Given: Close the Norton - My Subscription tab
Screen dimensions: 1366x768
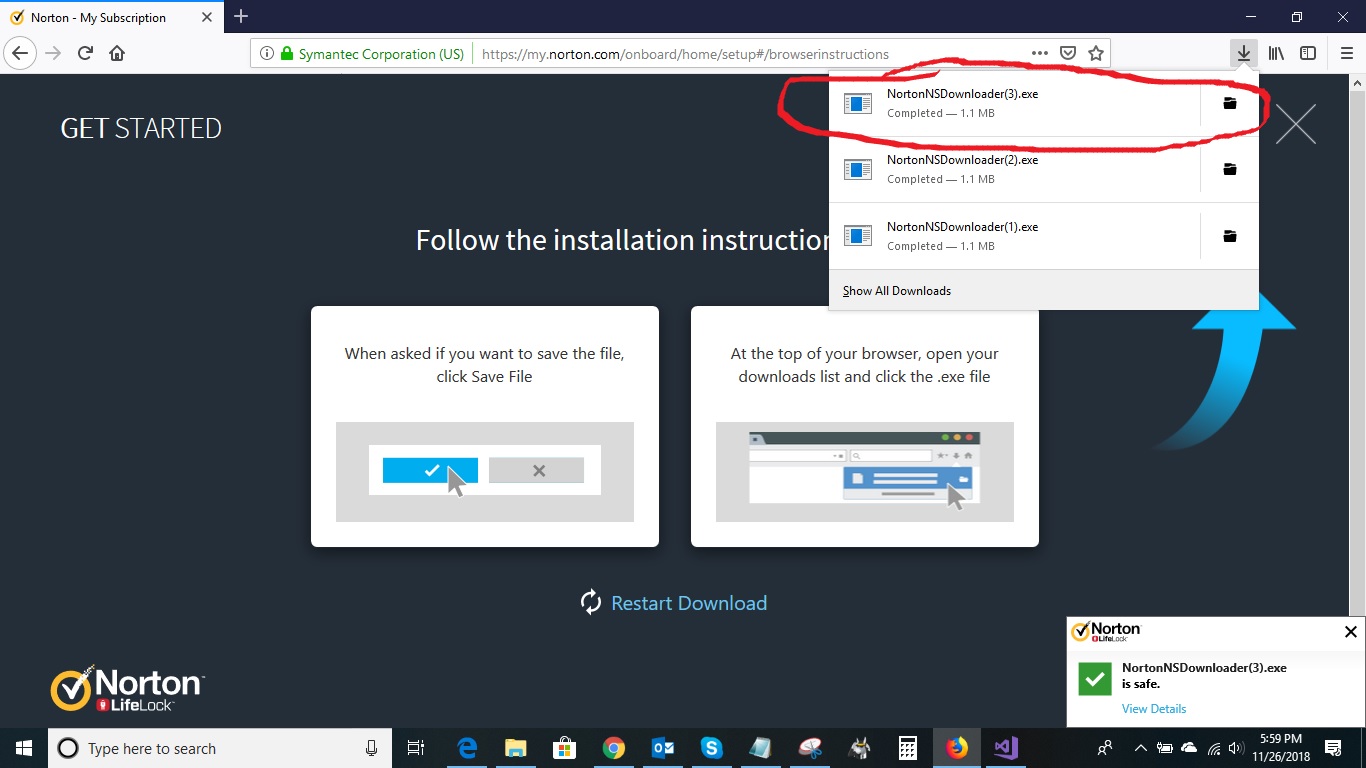Looking at the screenshot, I should (207, 17).
